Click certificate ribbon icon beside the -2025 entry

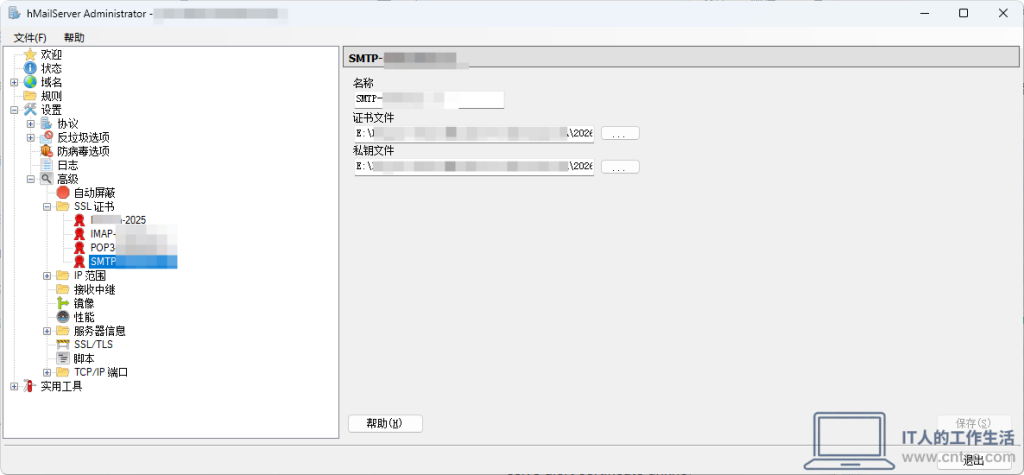(80, 220)
